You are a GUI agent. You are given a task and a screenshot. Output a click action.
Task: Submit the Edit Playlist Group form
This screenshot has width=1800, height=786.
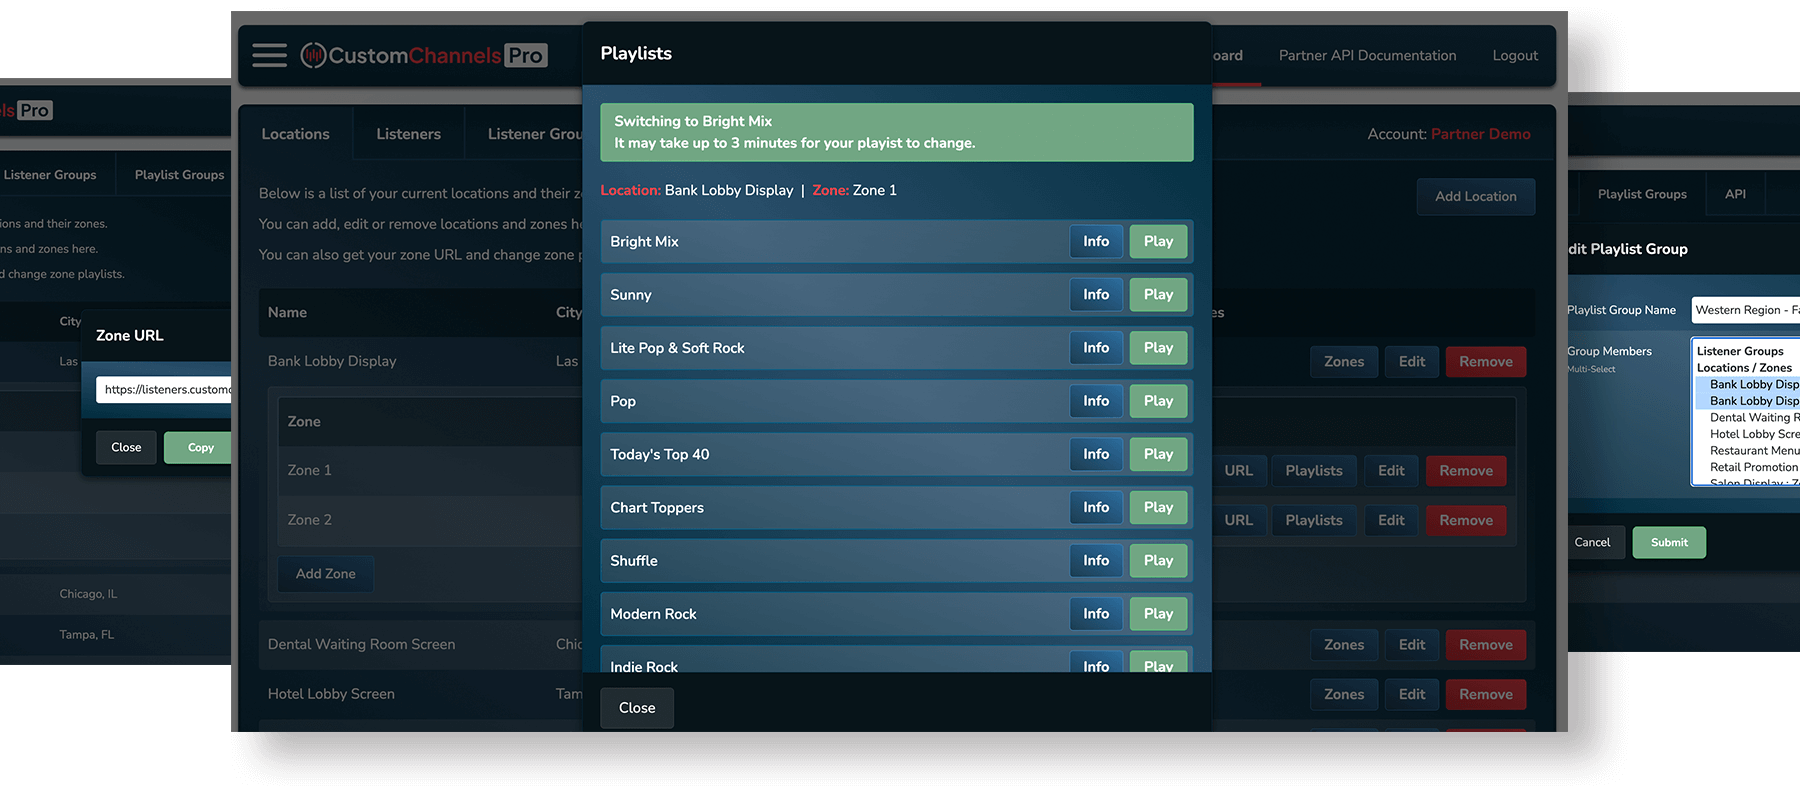pyautogui.click(x=1668, y=543)
